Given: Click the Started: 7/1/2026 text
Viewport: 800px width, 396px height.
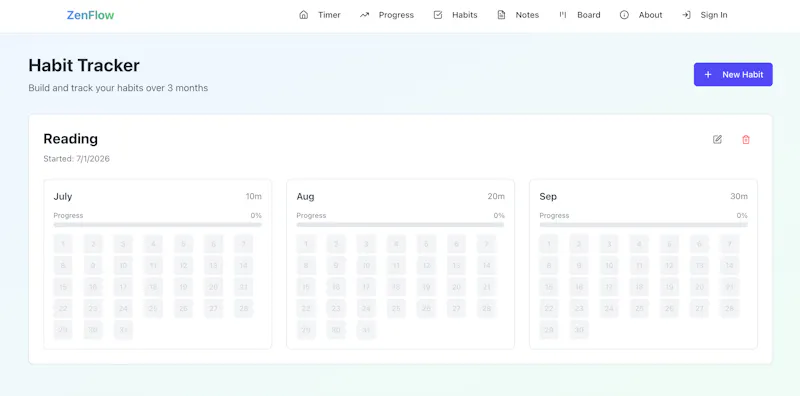Looking at the screenshot, I should tap(77, 159).
